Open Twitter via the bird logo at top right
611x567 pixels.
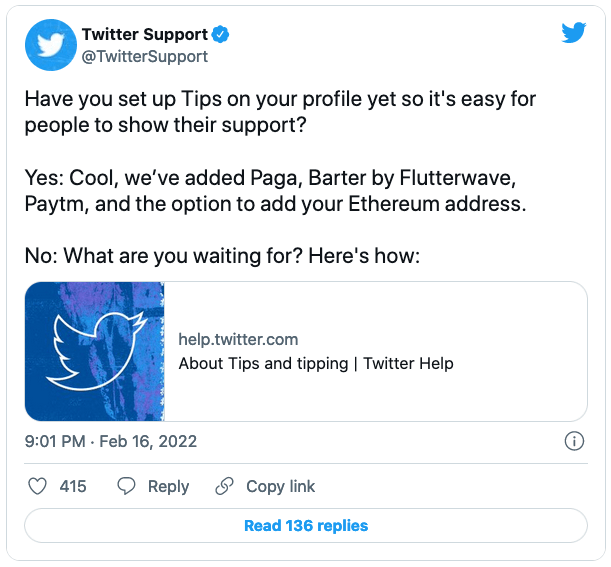click(x=574, y=32)
